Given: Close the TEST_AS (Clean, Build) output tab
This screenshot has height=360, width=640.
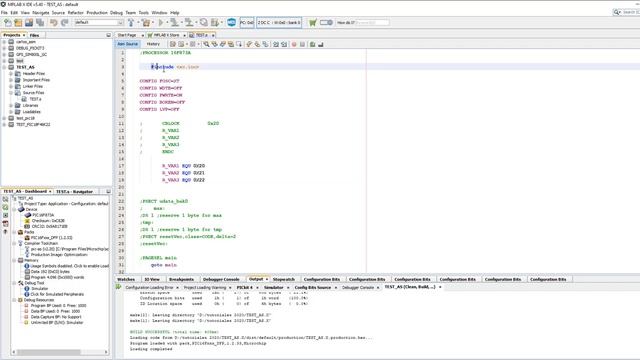Looking at the screenshot, I should [440, 287].
